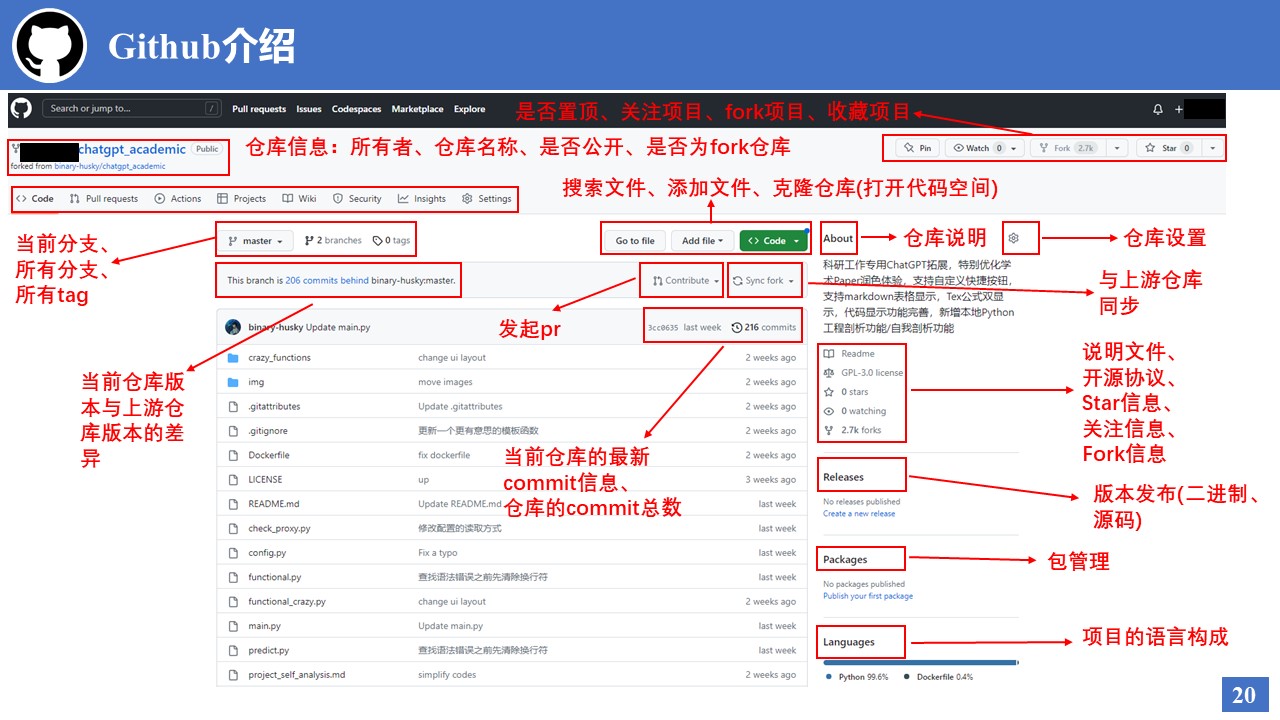The height and width of the screenshot is (720, 1280).
Task: Click the img folder icon
Action: click(x=233, y=382)
